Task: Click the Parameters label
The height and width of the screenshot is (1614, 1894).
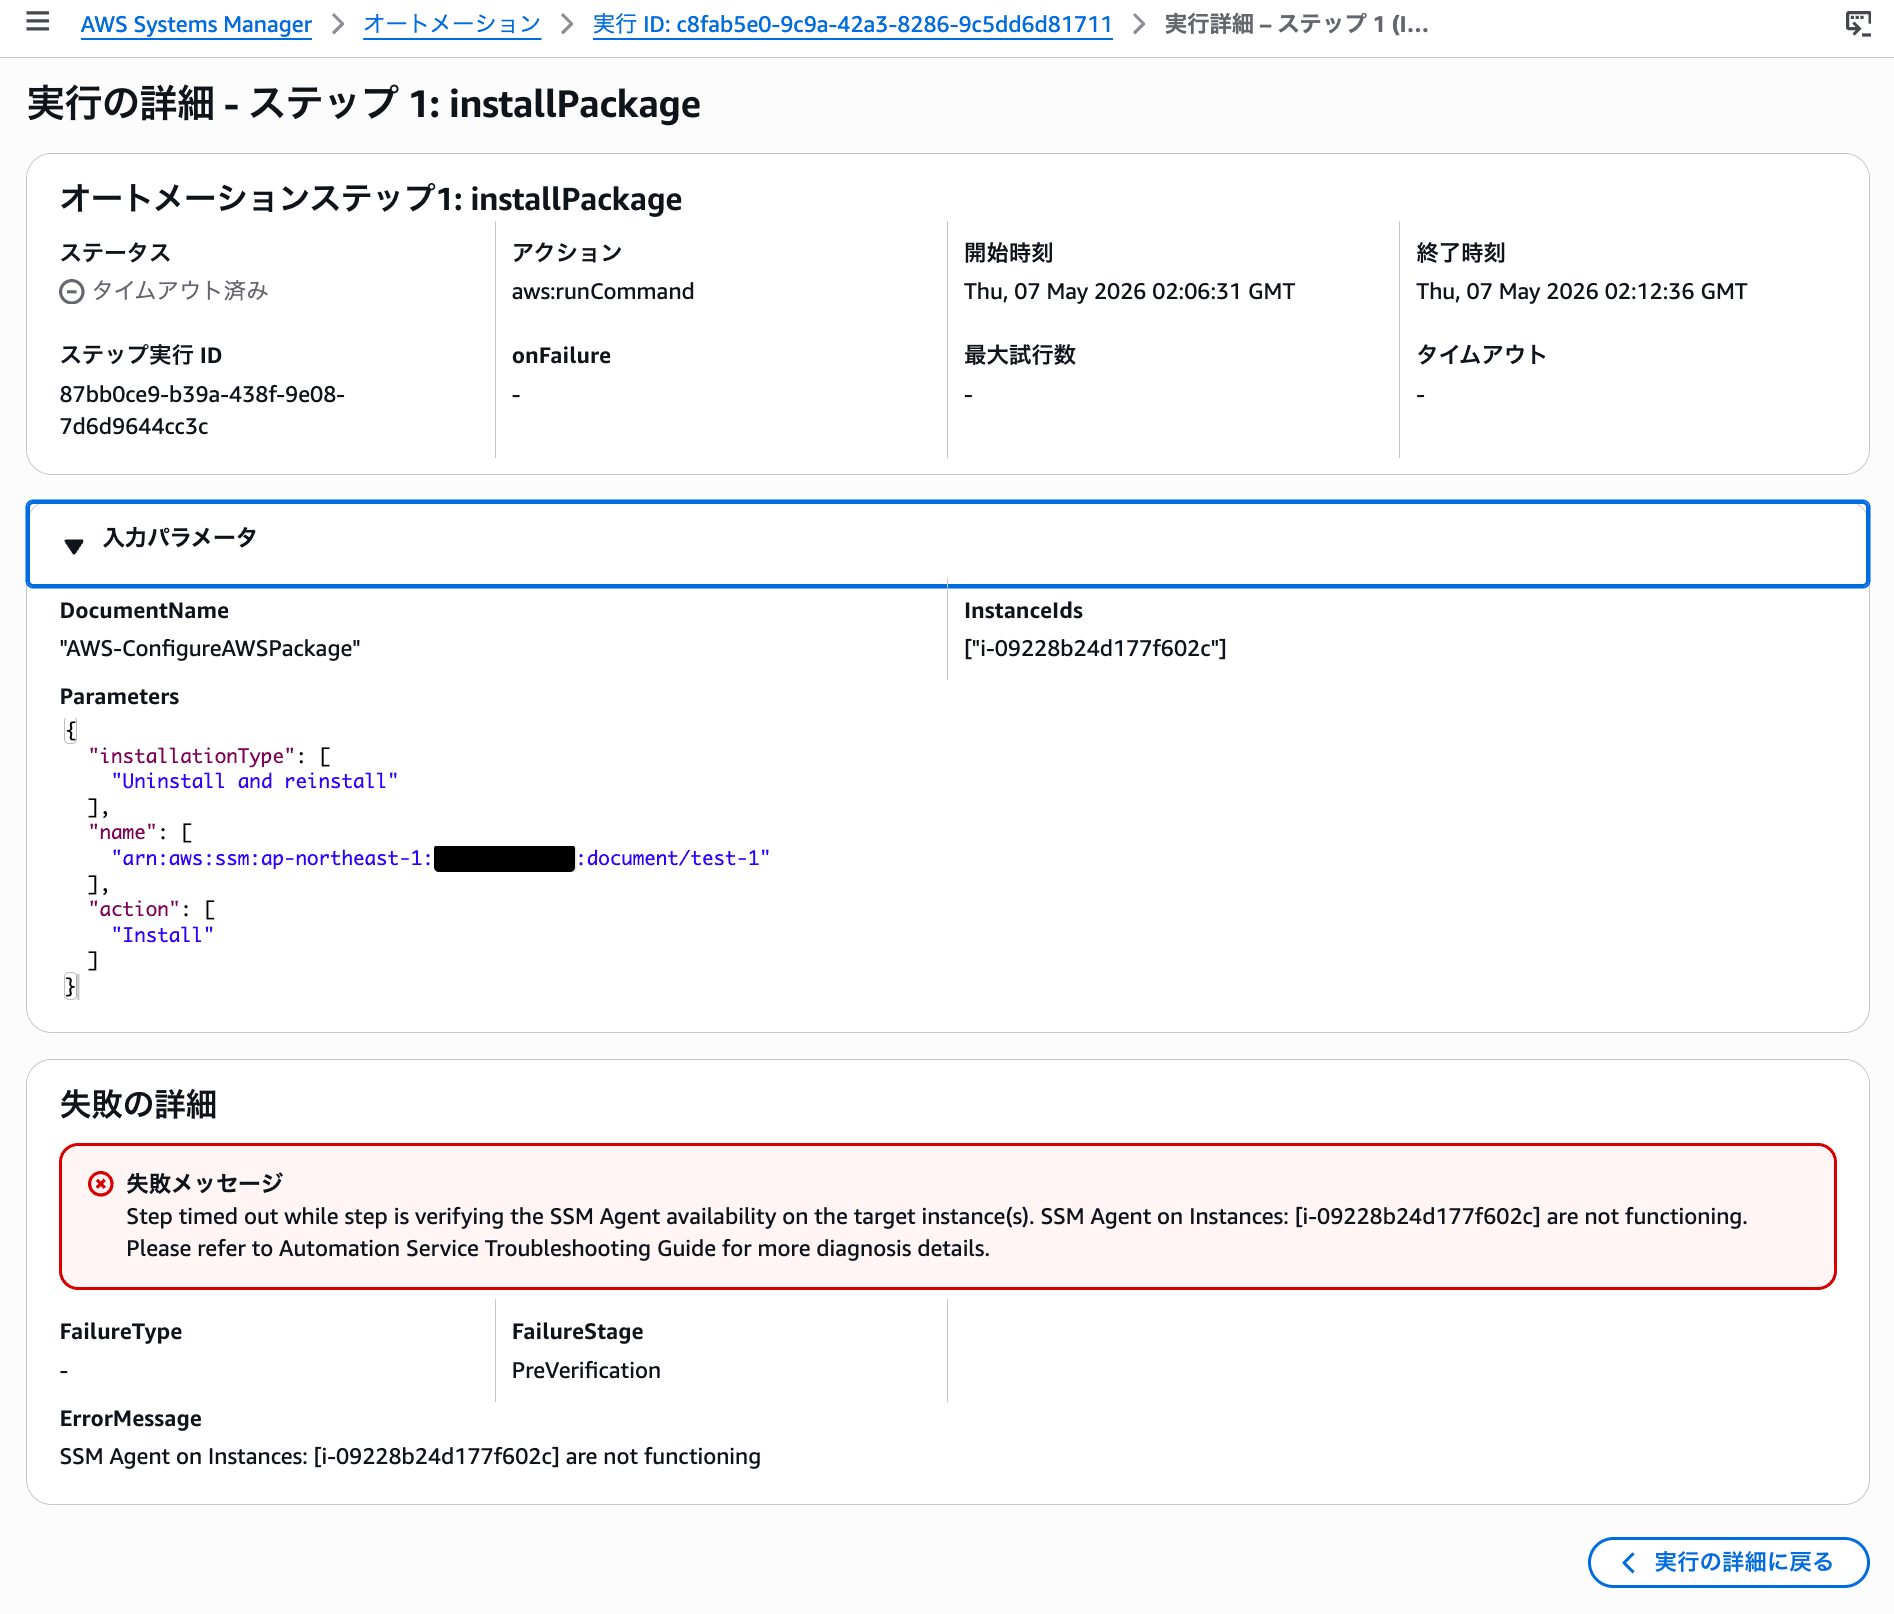Action: click(x=119, y=696)
